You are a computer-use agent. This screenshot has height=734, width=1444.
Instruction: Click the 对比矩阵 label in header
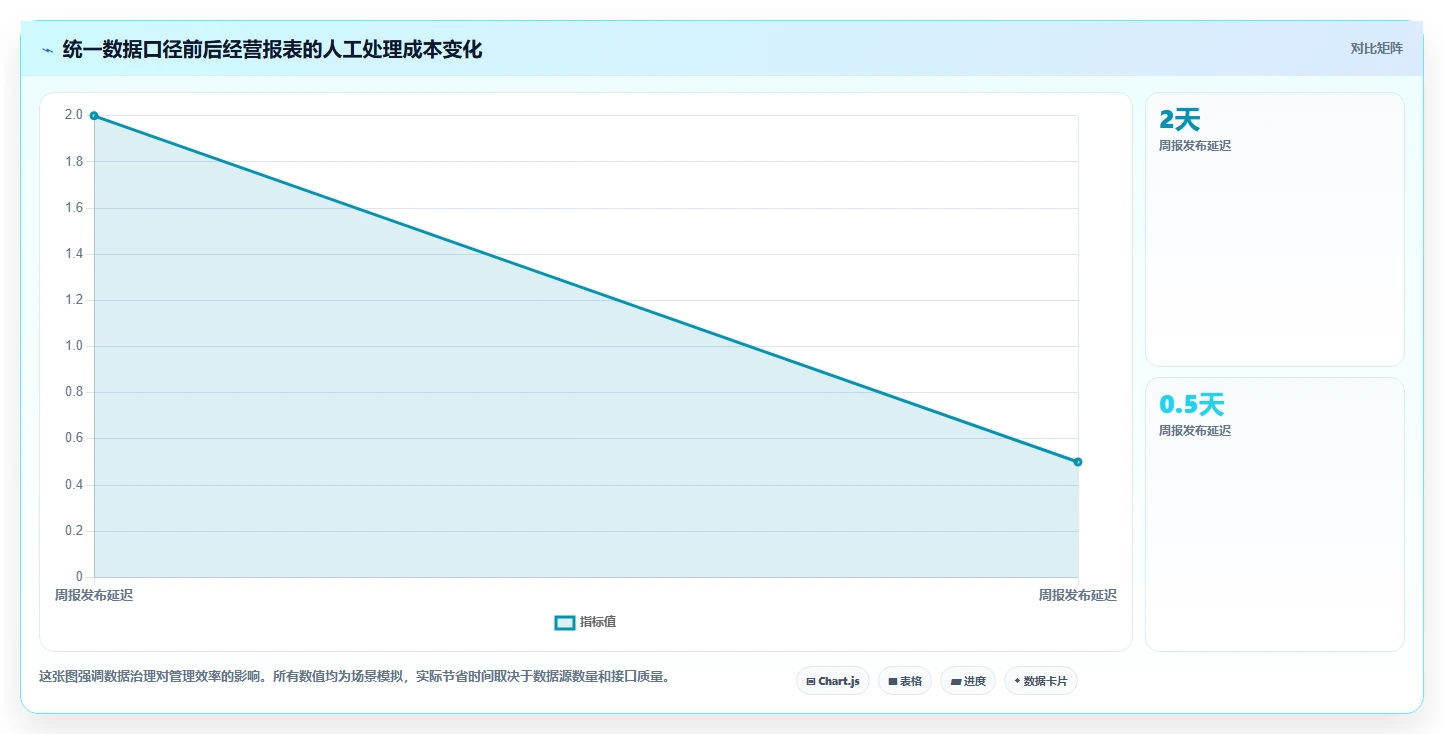pos(1377,49)
